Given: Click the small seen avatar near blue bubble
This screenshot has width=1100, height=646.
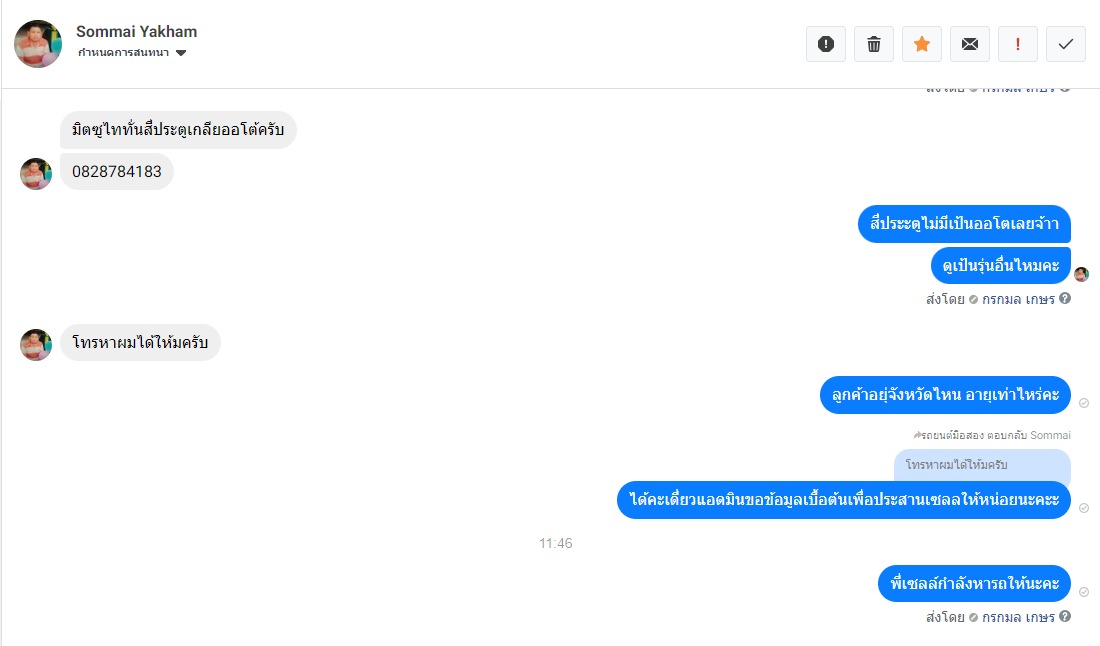Looking at the screenshot, I should 1081,274.
